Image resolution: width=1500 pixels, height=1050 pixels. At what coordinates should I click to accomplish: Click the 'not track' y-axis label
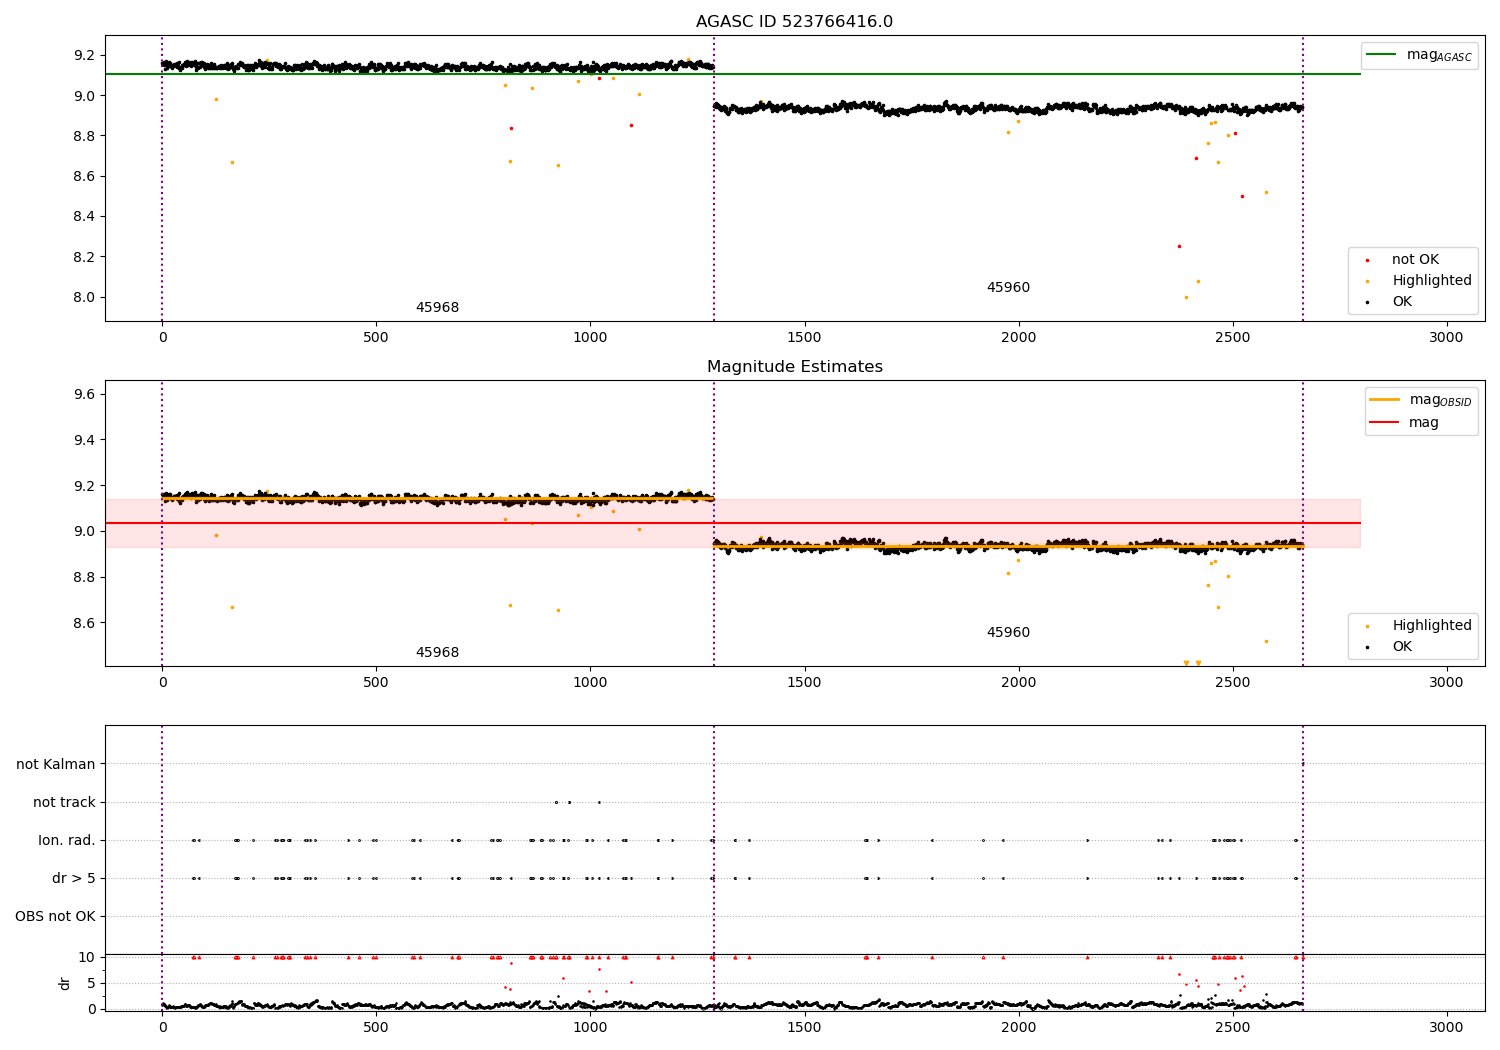[x=64, y=802]
